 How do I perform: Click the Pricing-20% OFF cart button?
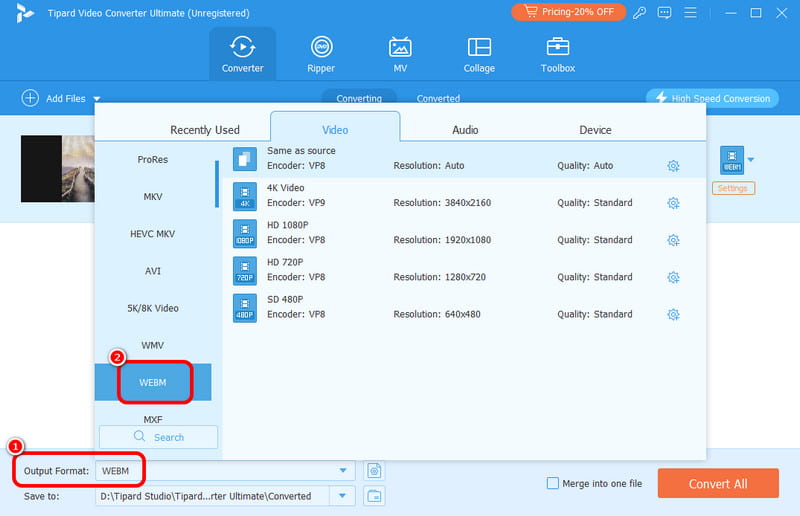tap(568, 12)
